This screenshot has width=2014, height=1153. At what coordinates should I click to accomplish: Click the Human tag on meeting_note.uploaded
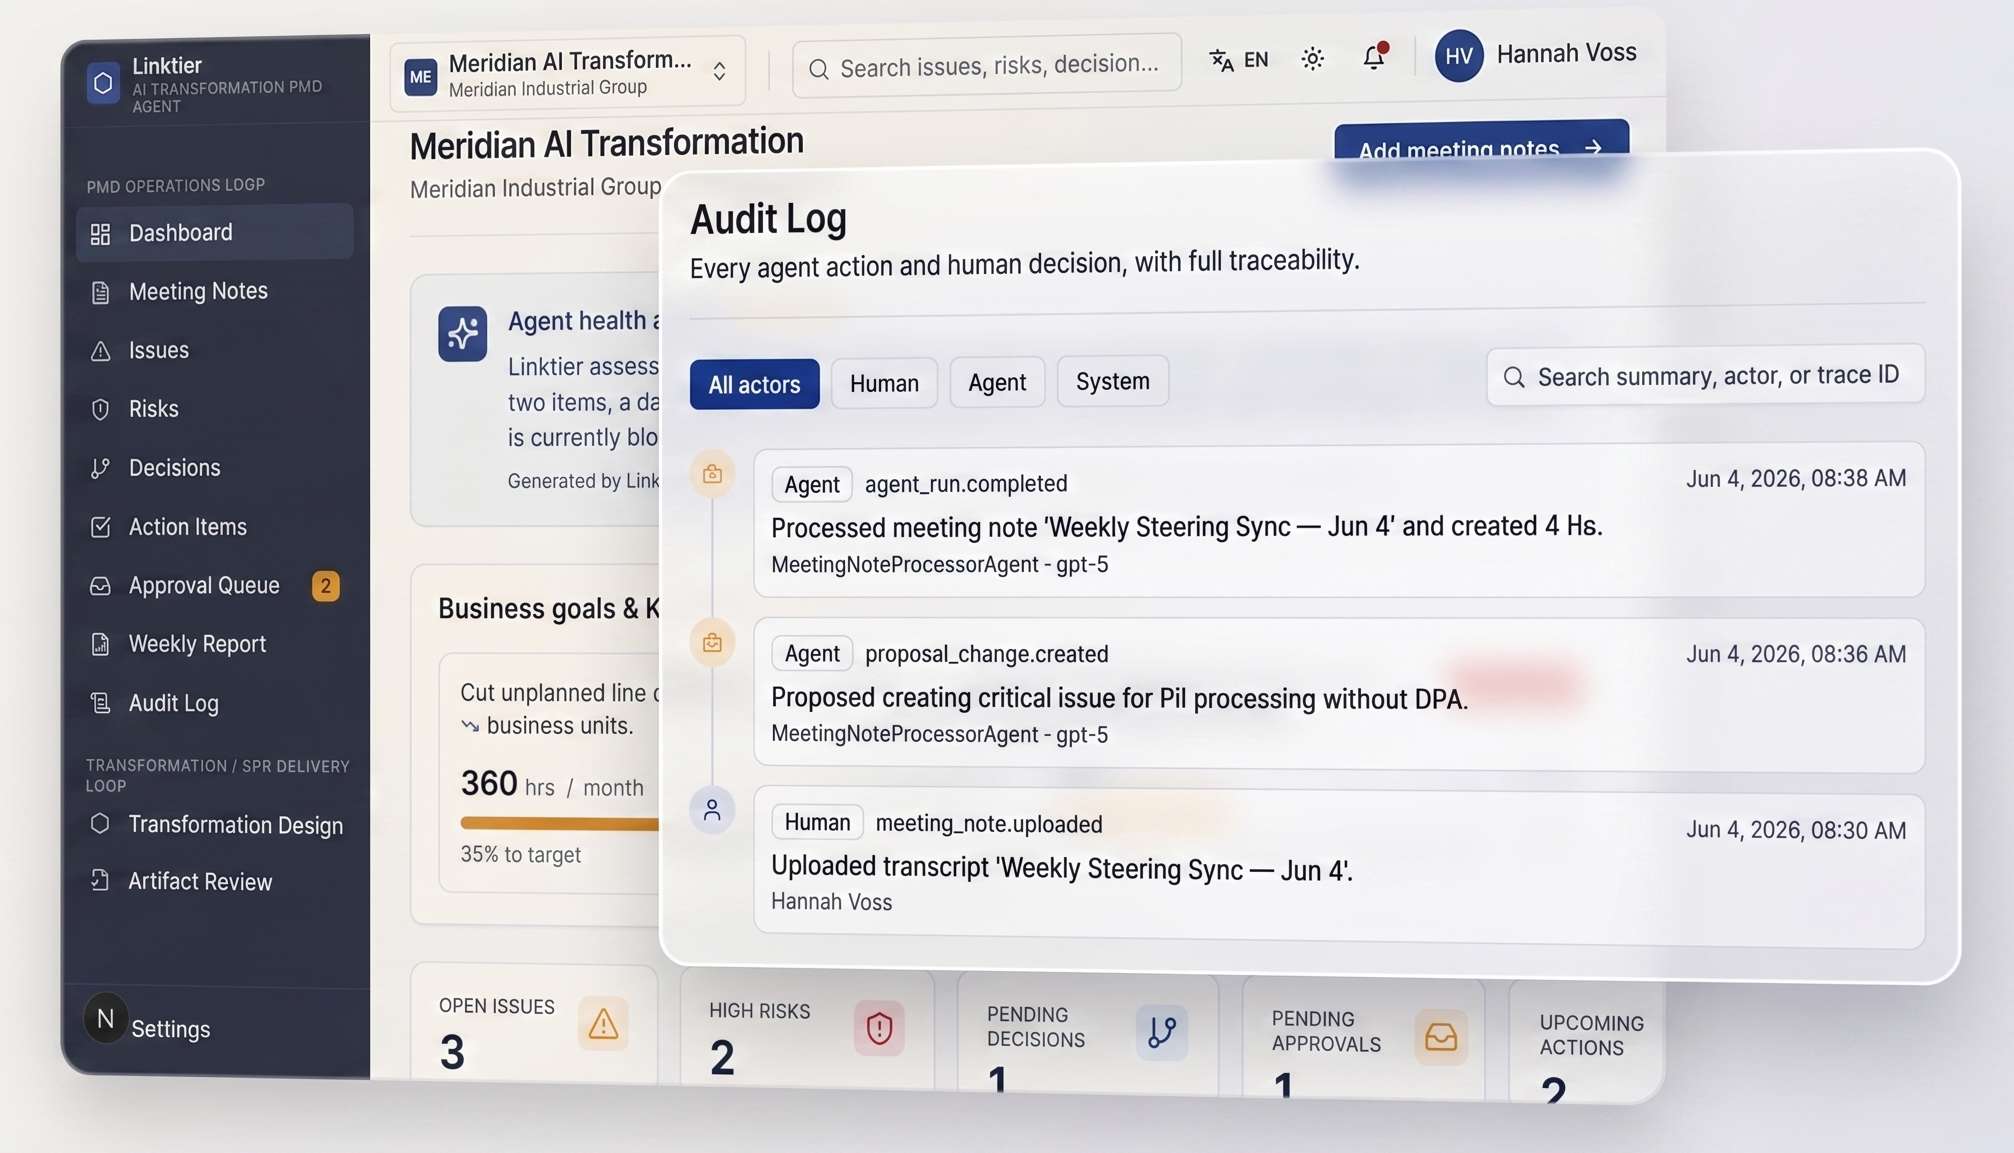pyautogui.click(x=817, y=822)
